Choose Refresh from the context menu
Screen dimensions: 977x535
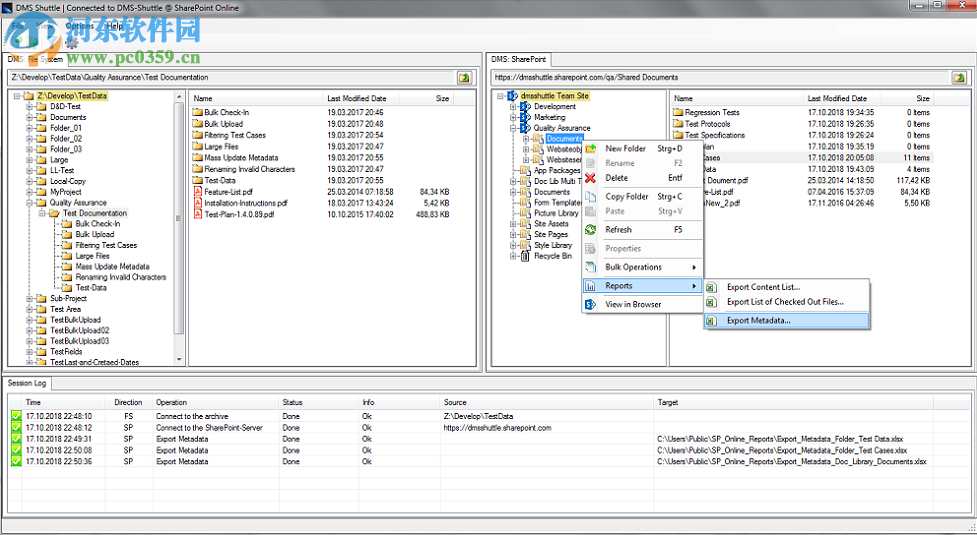click(x=642, y=229)
